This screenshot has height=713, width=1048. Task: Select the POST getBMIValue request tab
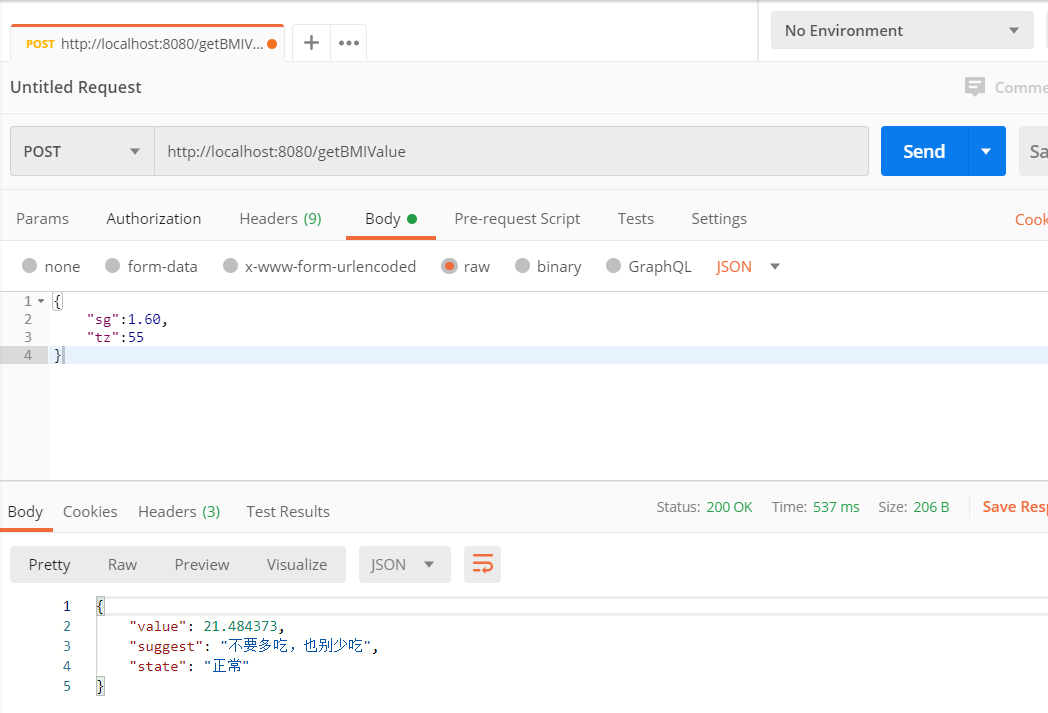[147, 44]
